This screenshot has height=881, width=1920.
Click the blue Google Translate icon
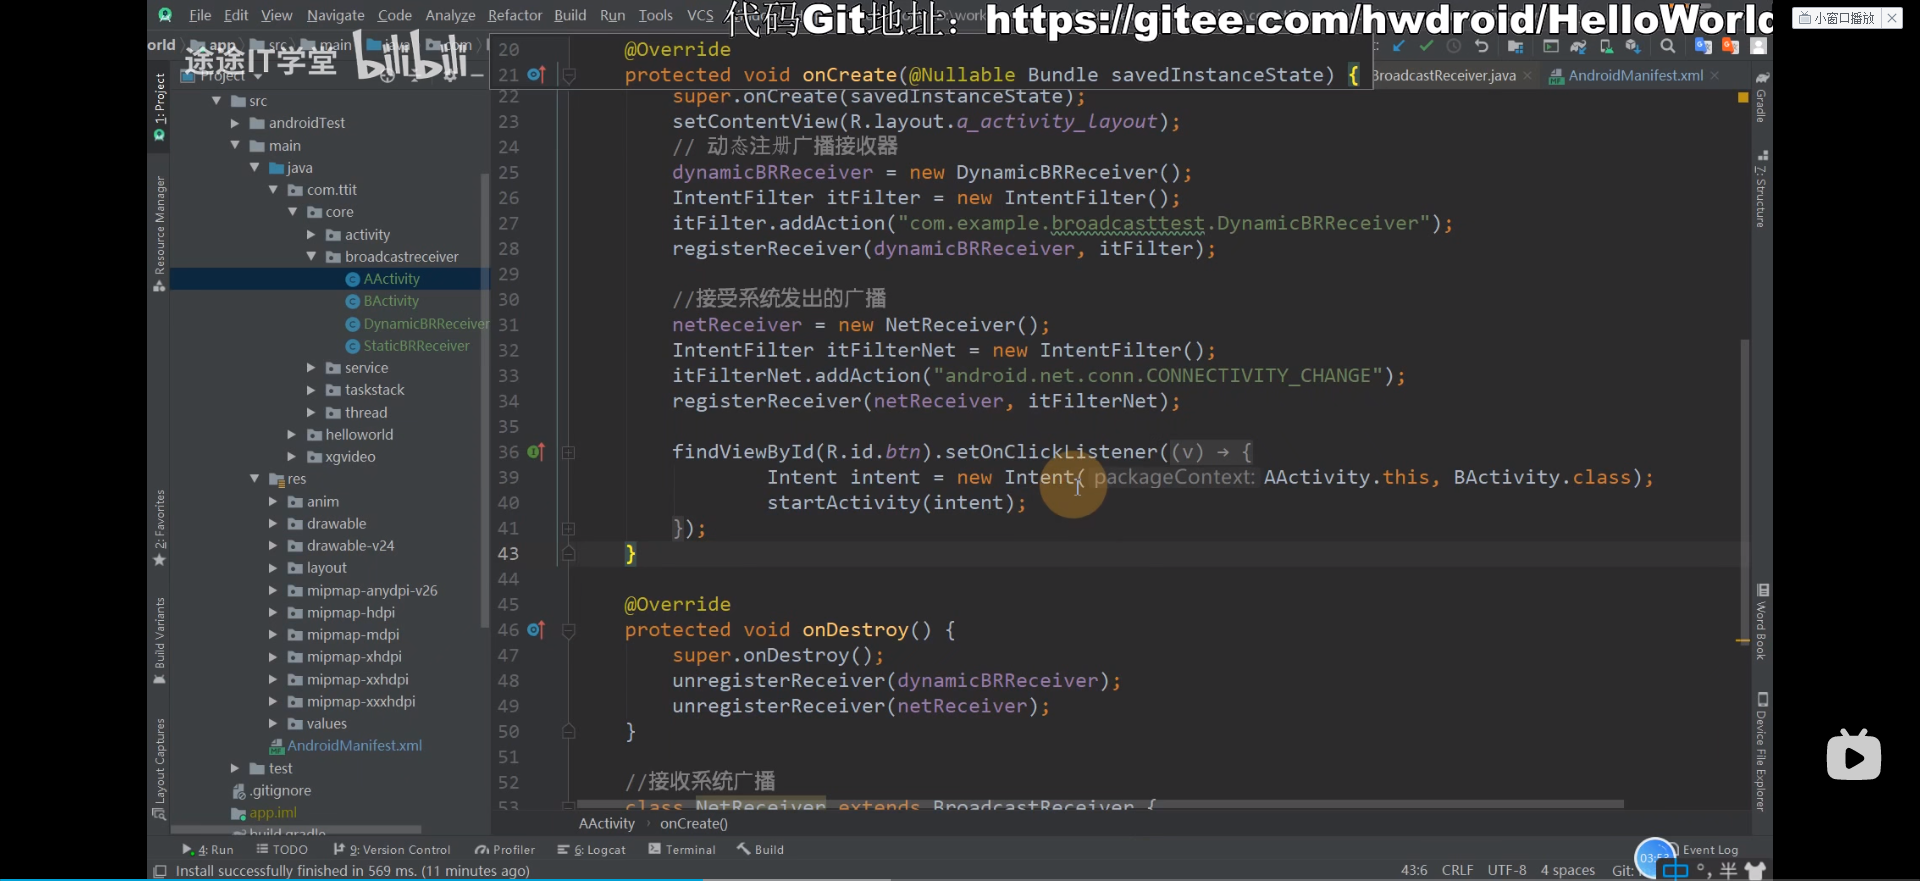click(1703, 46)
